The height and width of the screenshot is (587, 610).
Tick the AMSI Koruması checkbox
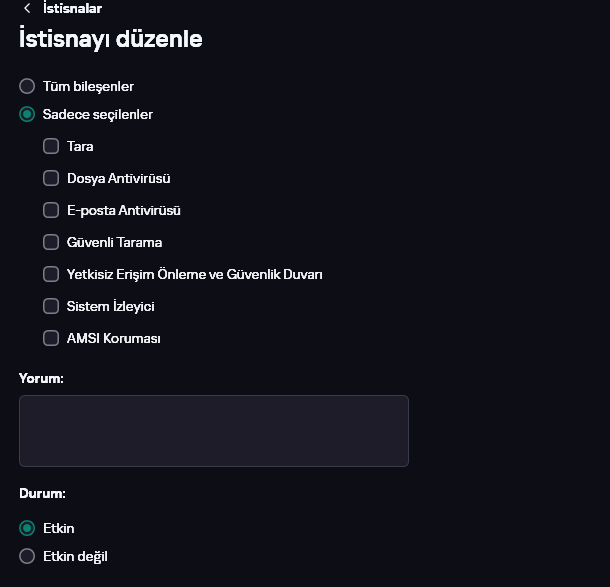[x=51, y=338]
